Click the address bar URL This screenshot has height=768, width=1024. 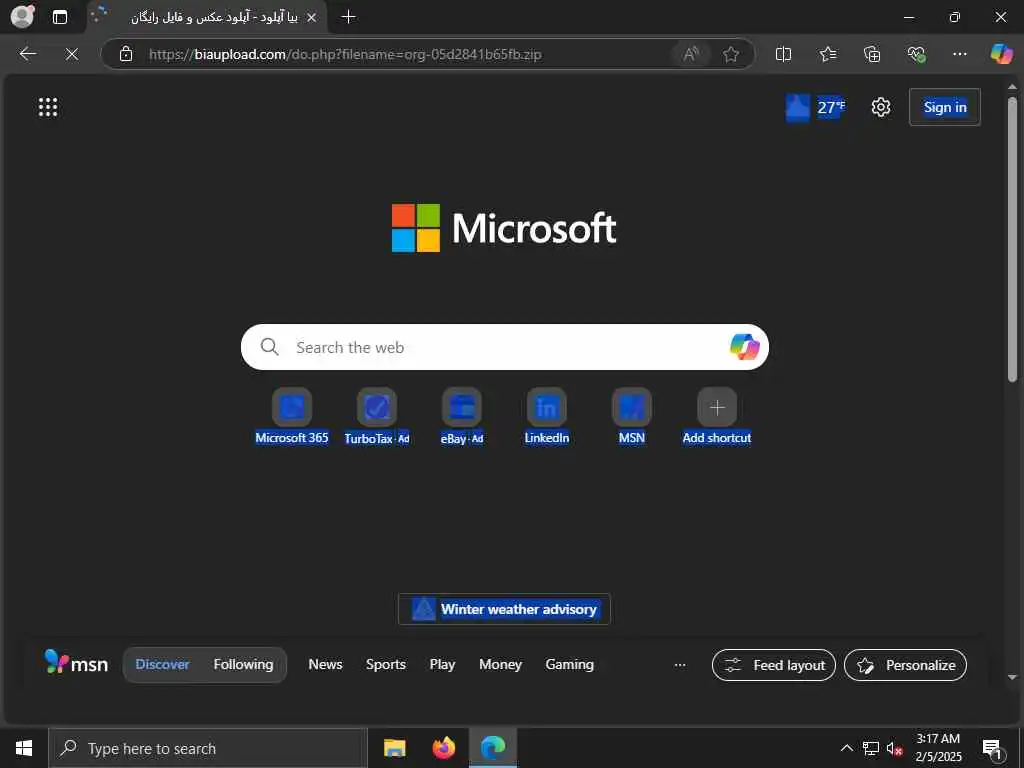pyautogui.click(x=345, y=54)
